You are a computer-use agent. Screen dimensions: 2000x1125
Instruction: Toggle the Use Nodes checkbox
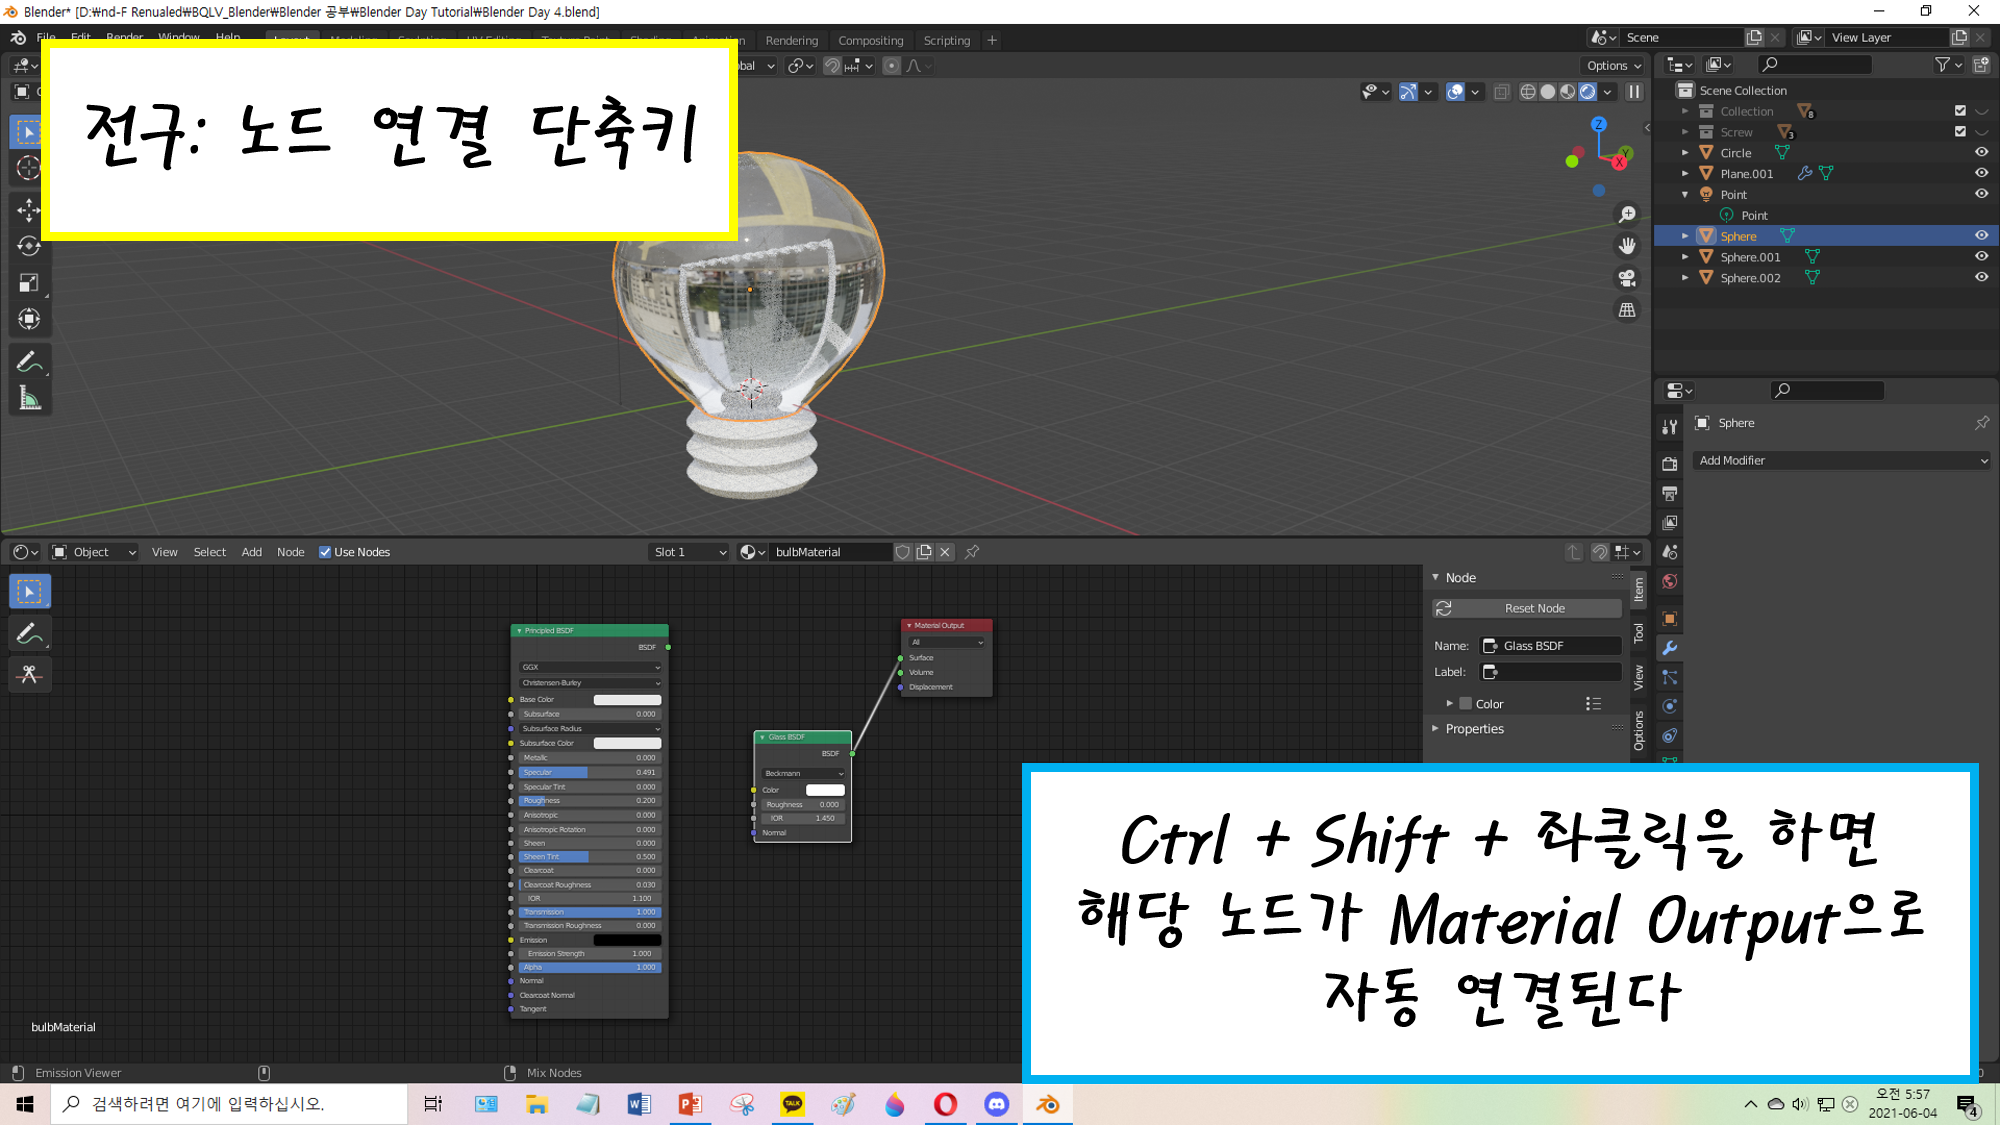pyautogui.click(x=325, y=552)
